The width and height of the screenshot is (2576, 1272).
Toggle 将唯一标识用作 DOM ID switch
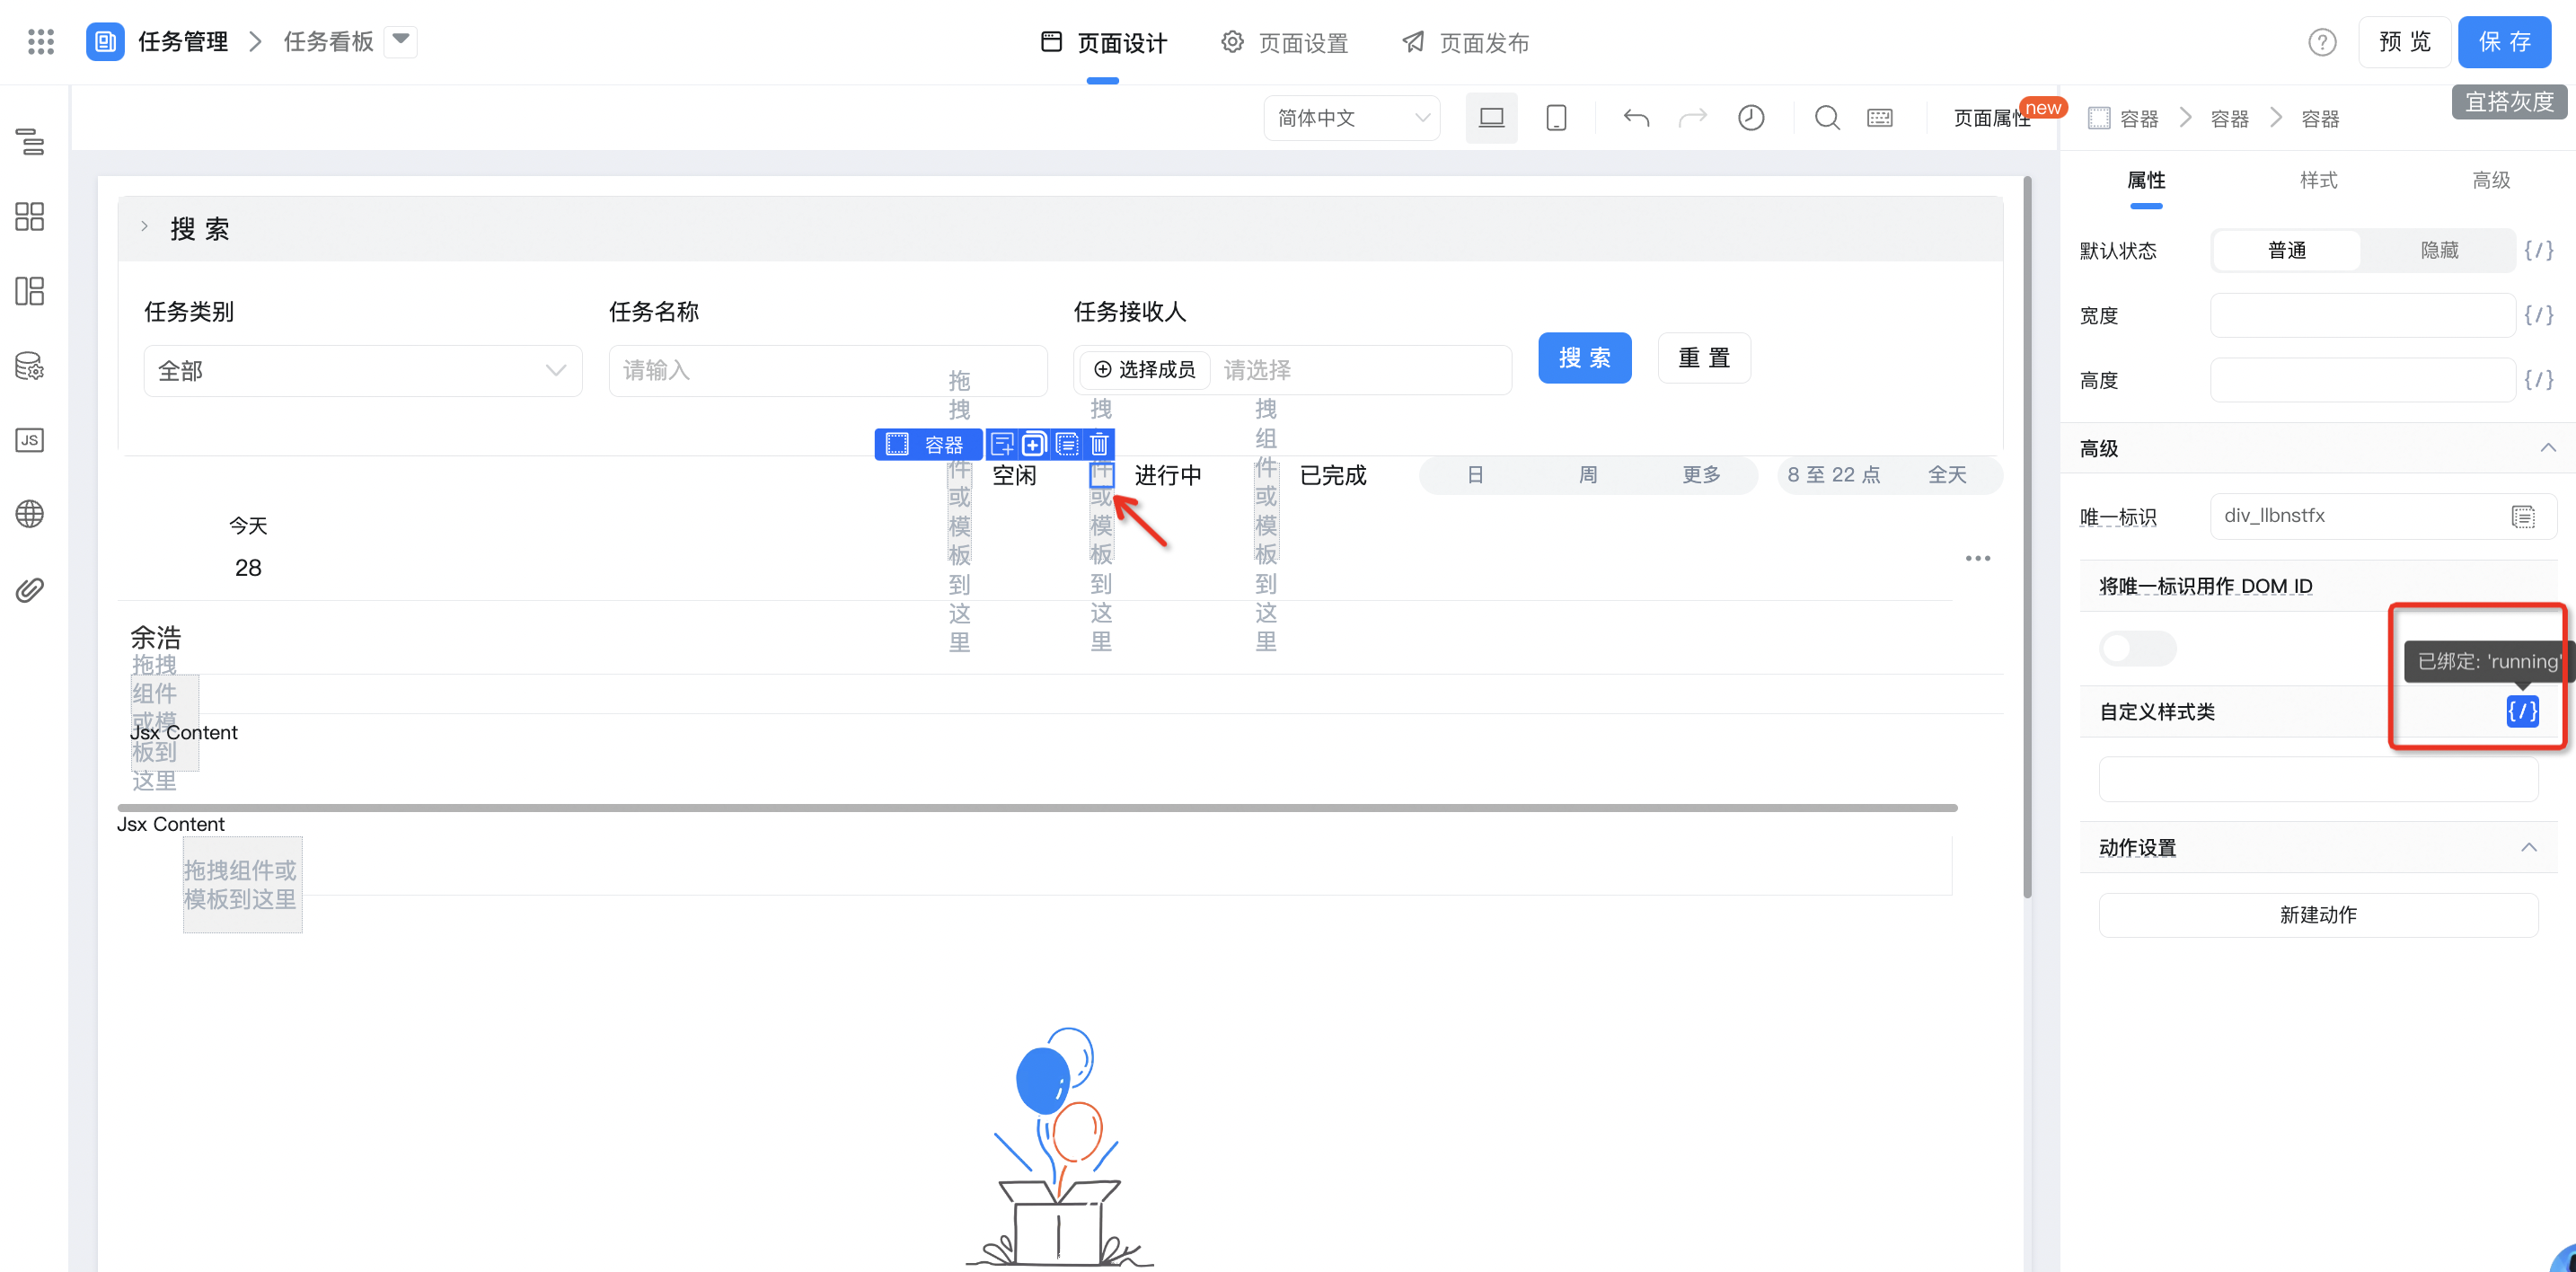[2137, 648]
